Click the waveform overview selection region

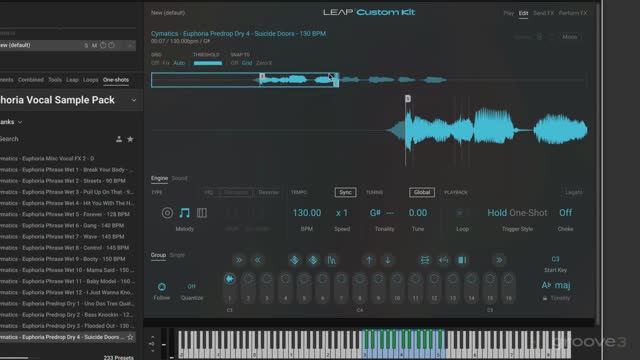pyautogui.click(x=245, y=80)
